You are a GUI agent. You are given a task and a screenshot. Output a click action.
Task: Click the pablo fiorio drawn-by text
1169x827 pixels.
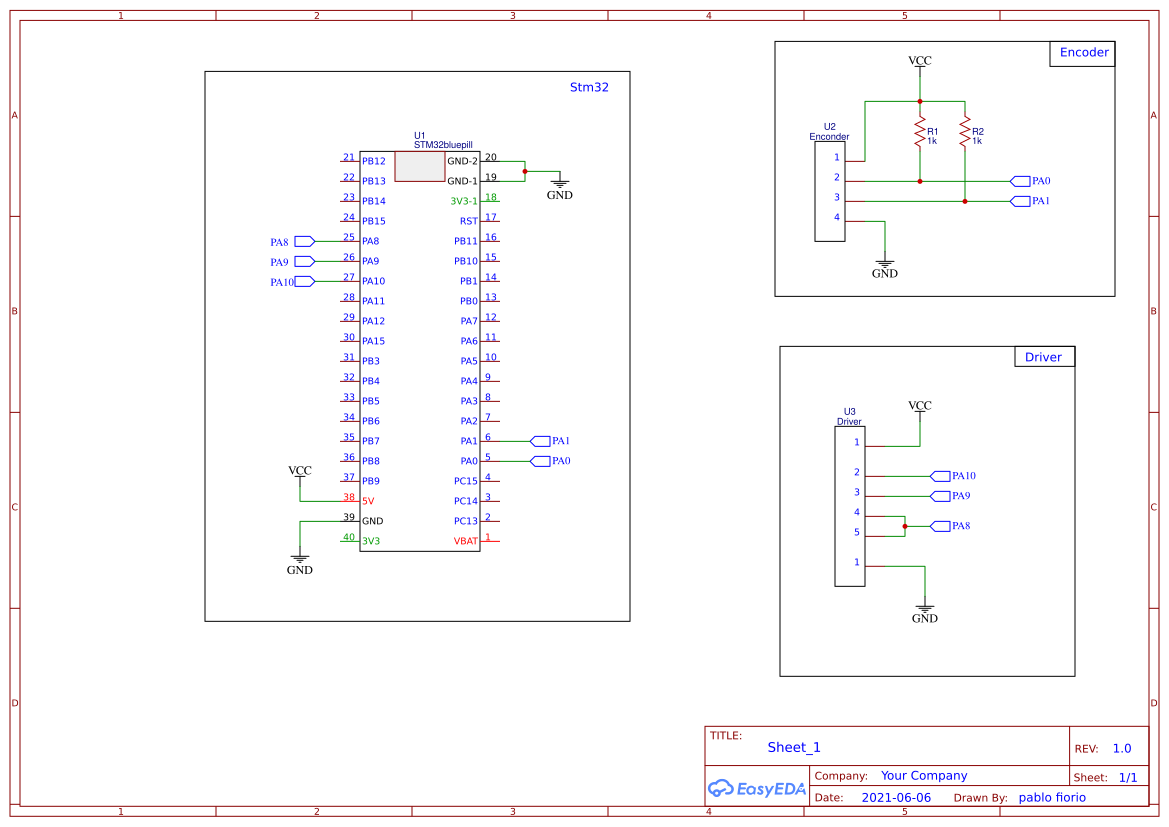(1051, 798)
